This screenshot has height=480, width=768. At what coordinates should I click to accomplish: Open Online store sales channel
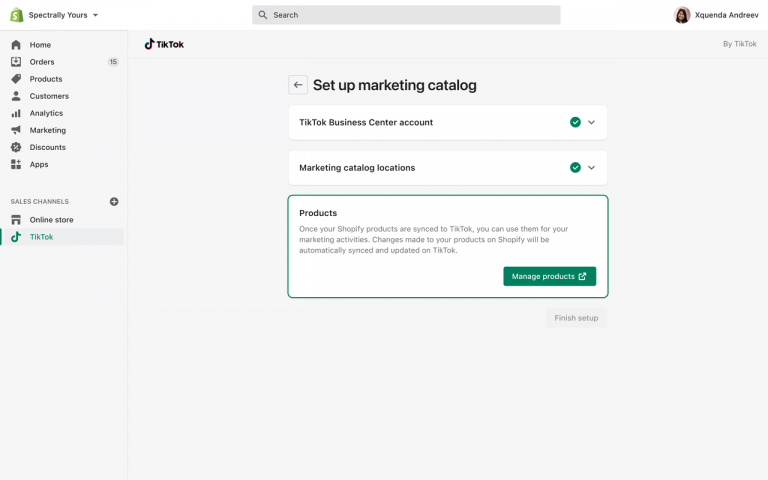[x=51, y=220]
